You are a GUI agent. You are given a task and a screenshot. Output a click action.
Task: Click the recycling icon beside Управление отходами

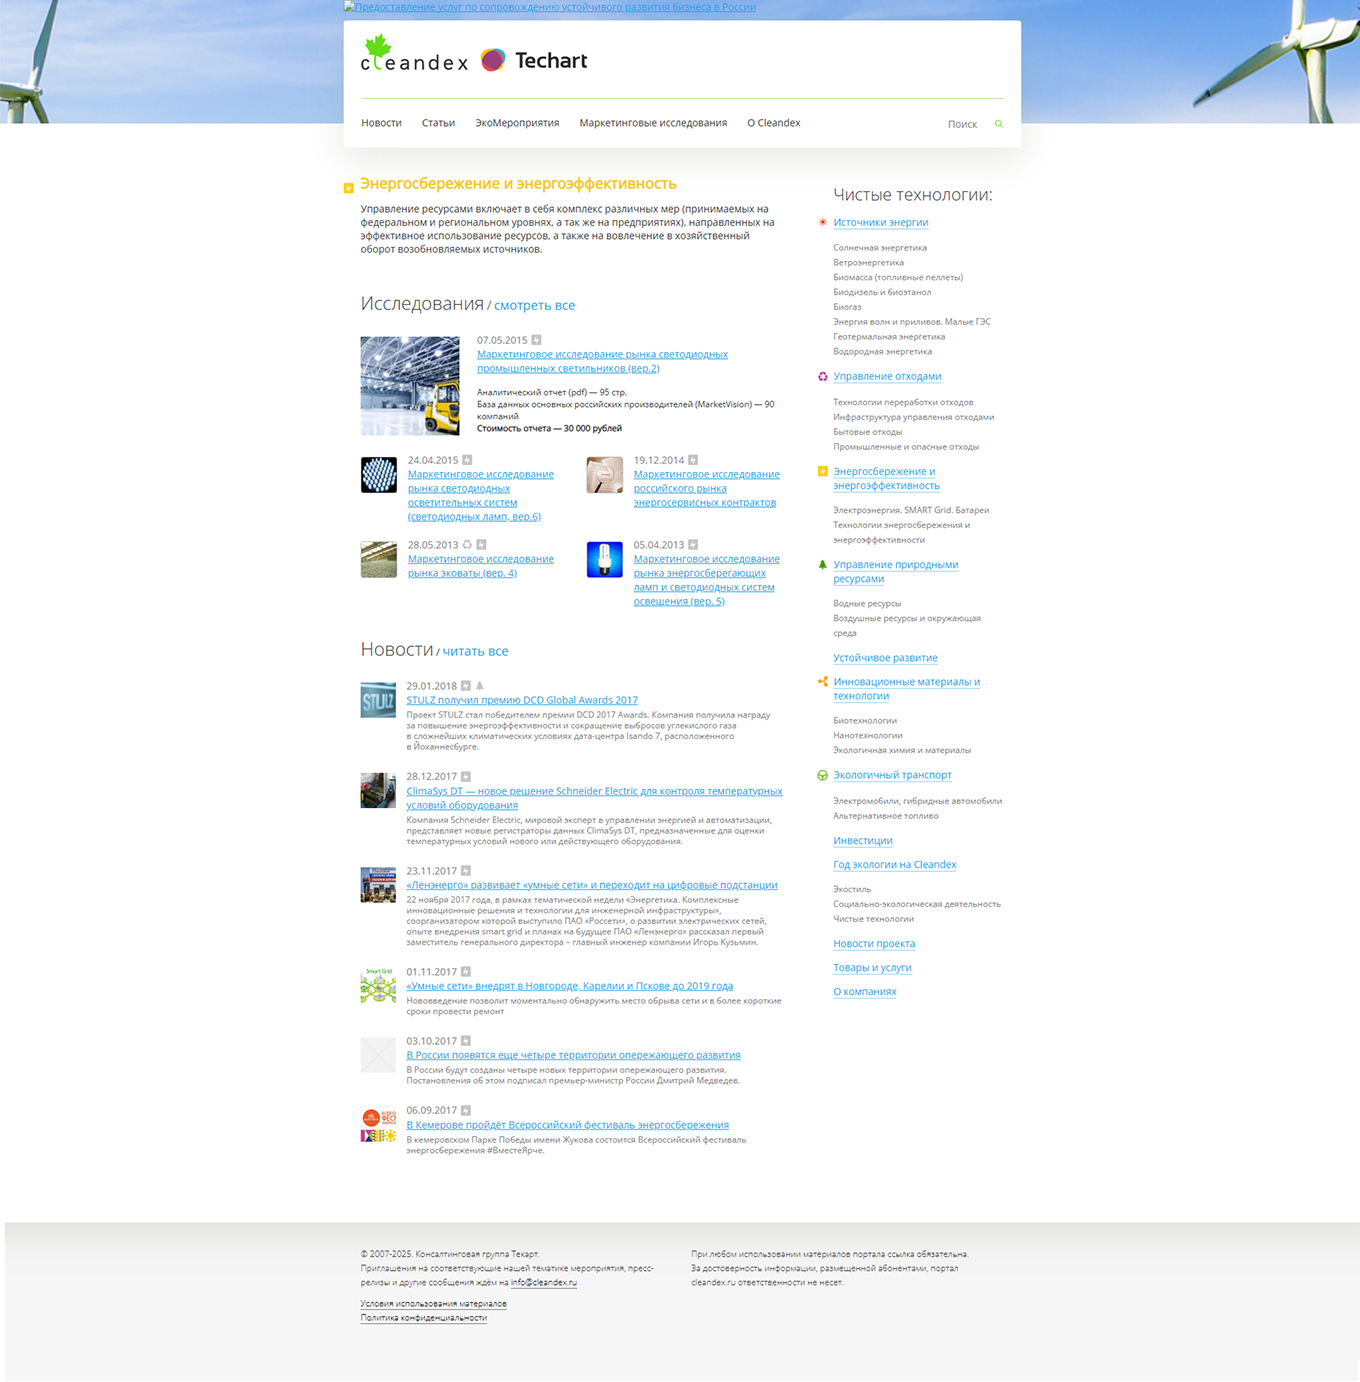coord(822,377)
